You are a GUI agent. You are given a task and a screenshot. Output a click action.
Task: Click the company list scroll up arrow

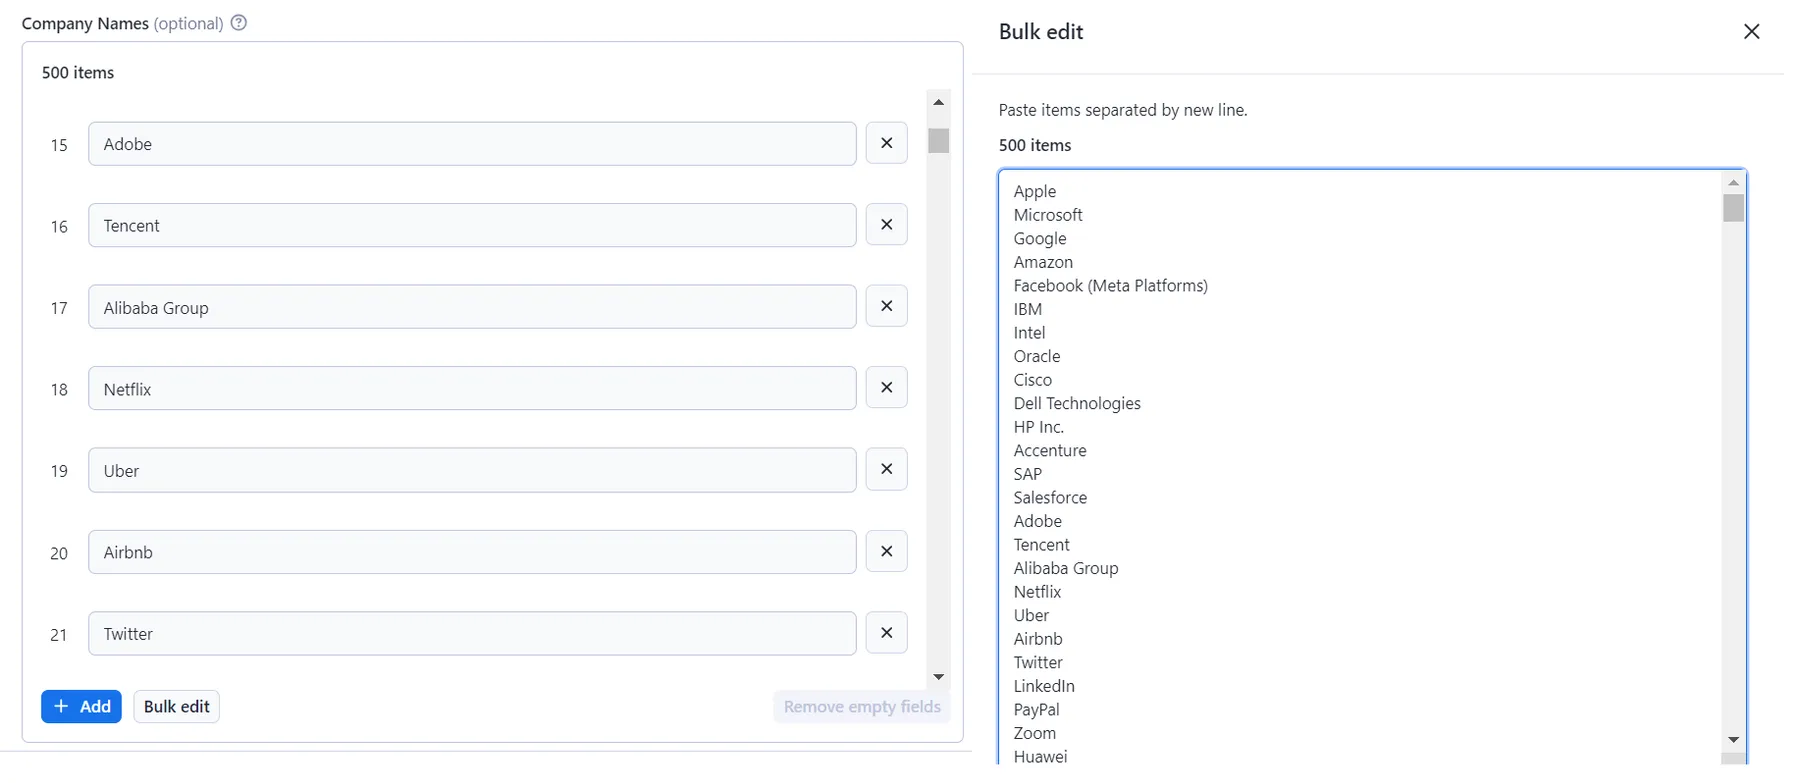(938, 102)
